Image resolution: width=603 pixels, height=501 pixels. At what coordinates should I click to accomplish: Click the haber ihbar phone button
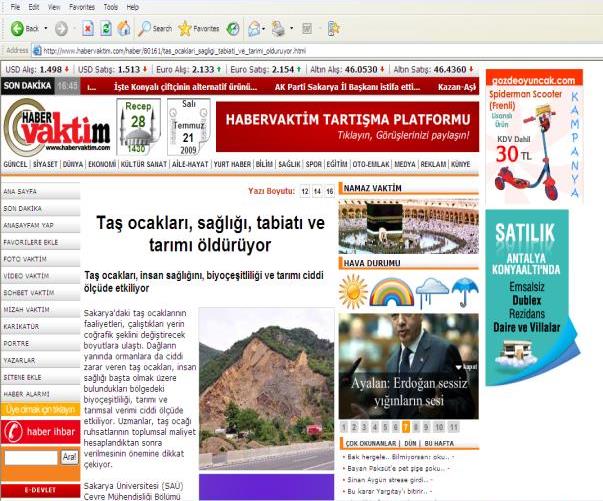click(40, 432)
